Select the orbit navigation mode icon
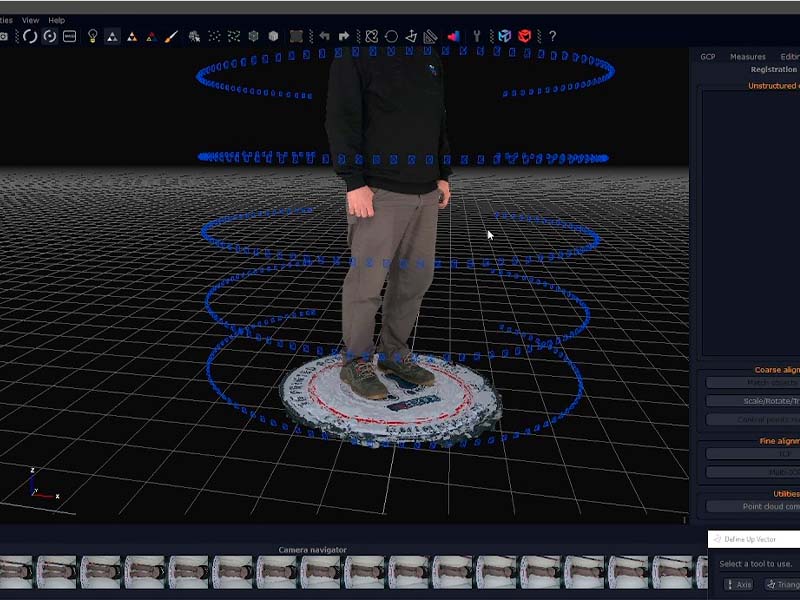Viewport: 800px width, 600px height. coord(30,36)
